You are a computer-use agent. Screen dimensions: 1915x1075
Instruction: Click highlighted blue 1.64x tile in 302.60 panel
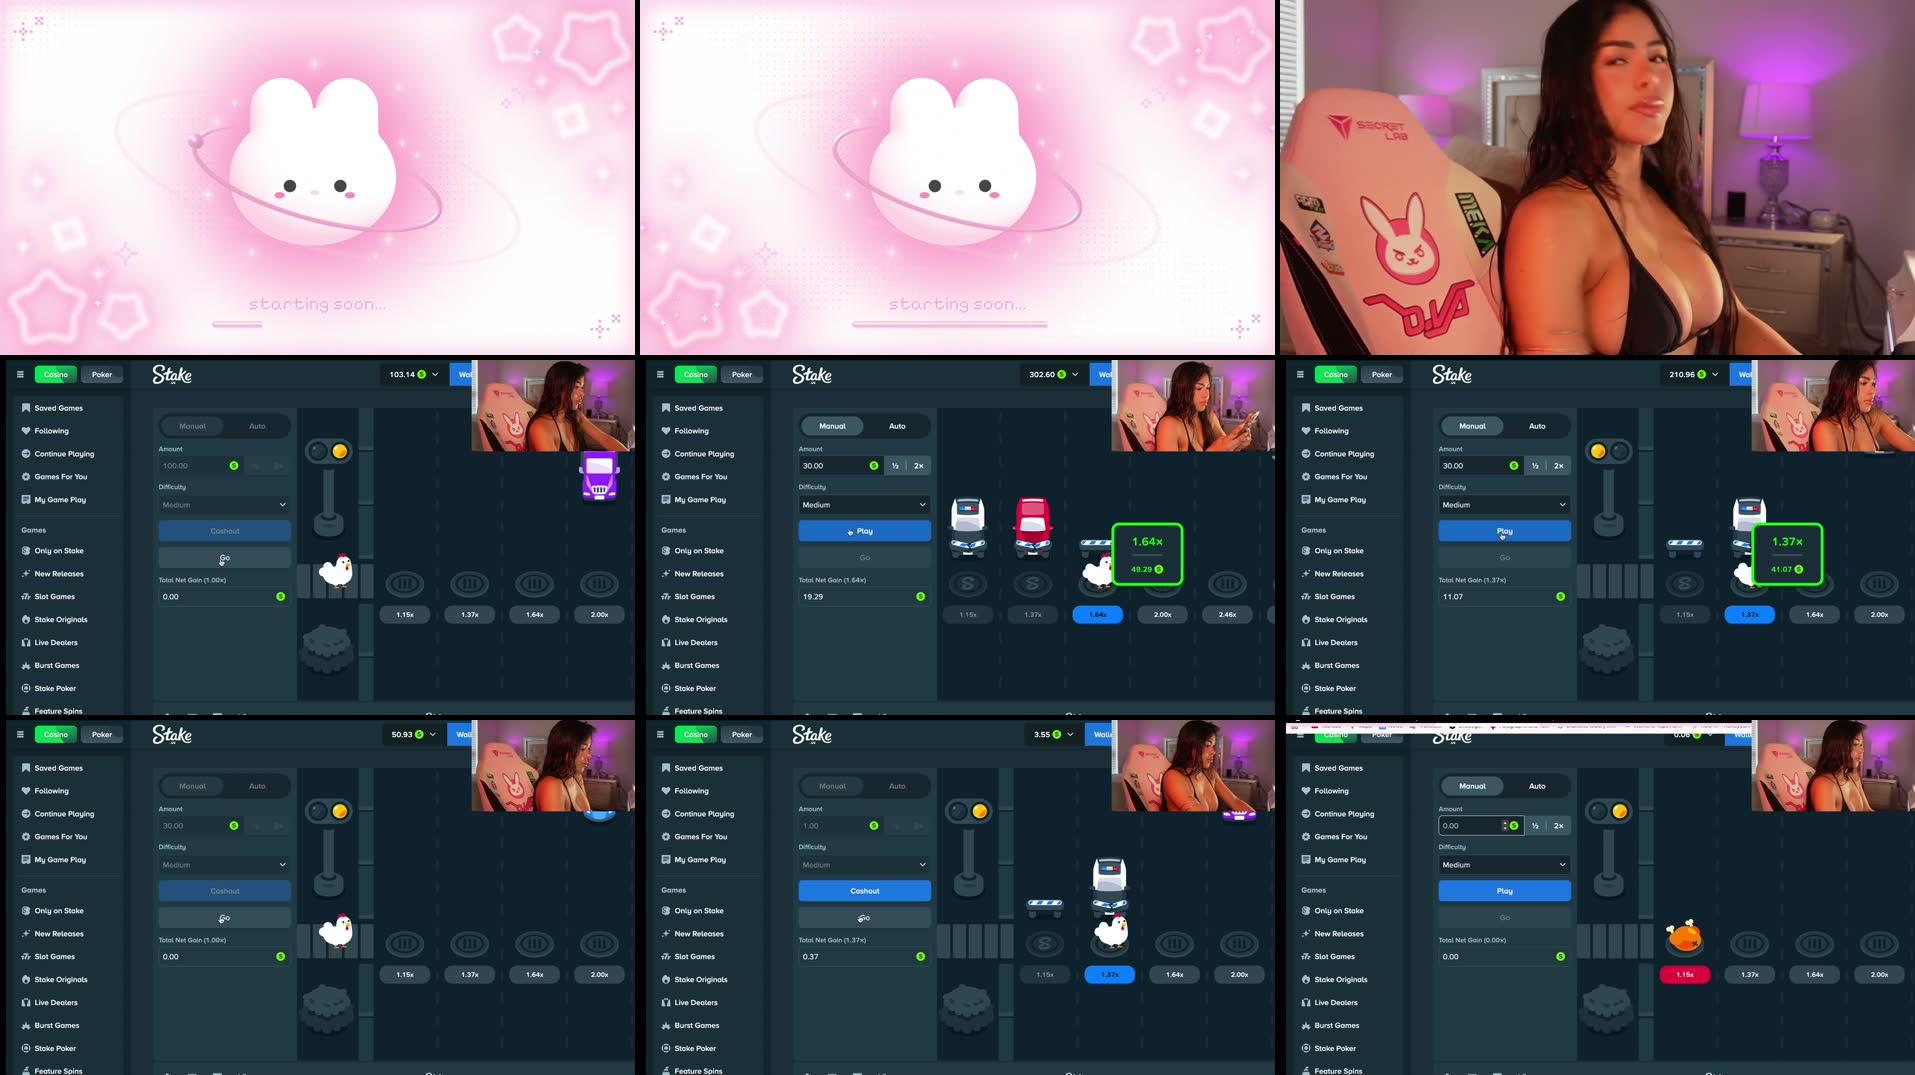(1097, 614)
